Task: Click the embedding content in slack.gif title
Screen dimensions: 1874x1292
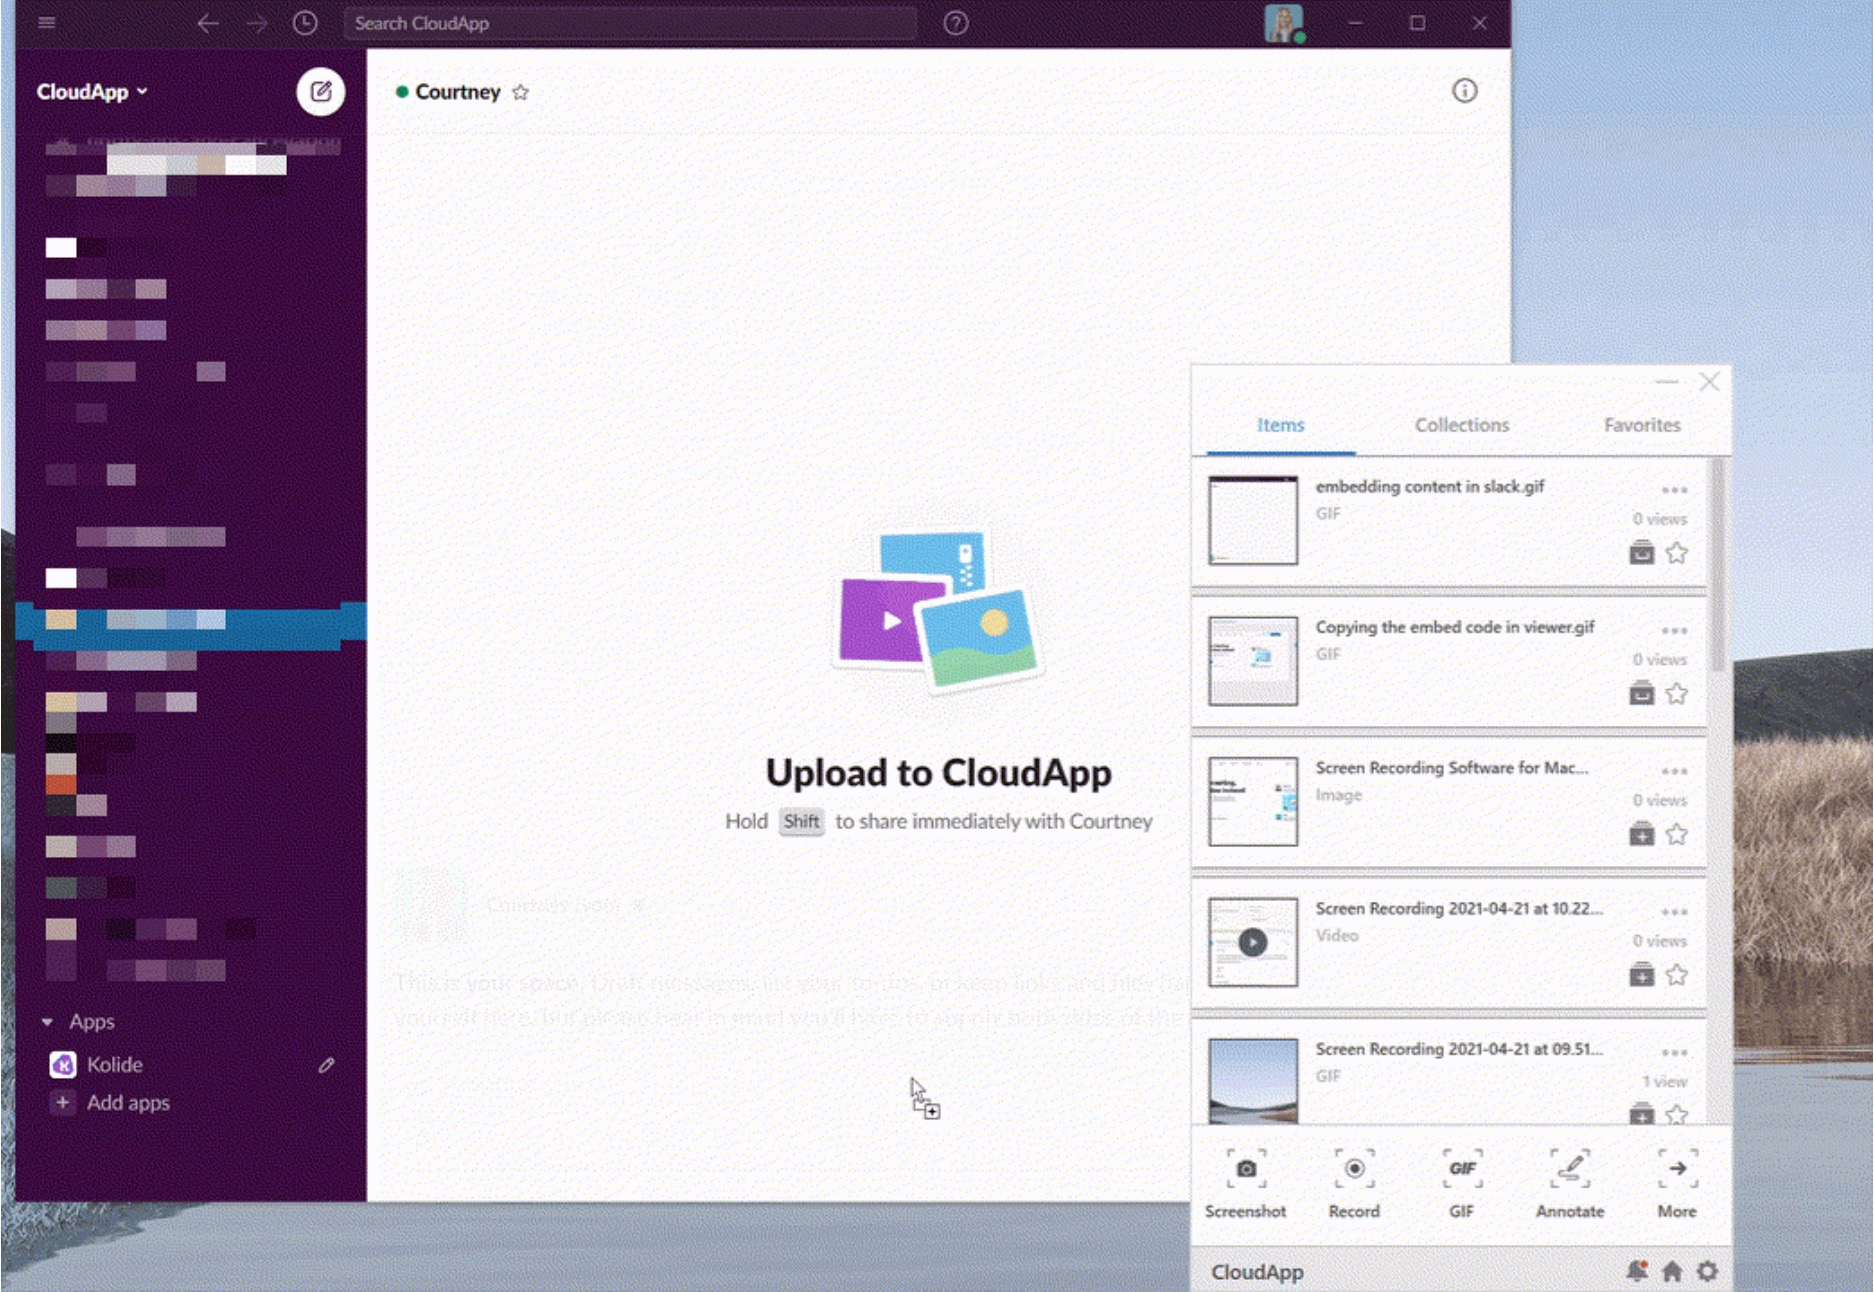Action: pos(1429,487)
